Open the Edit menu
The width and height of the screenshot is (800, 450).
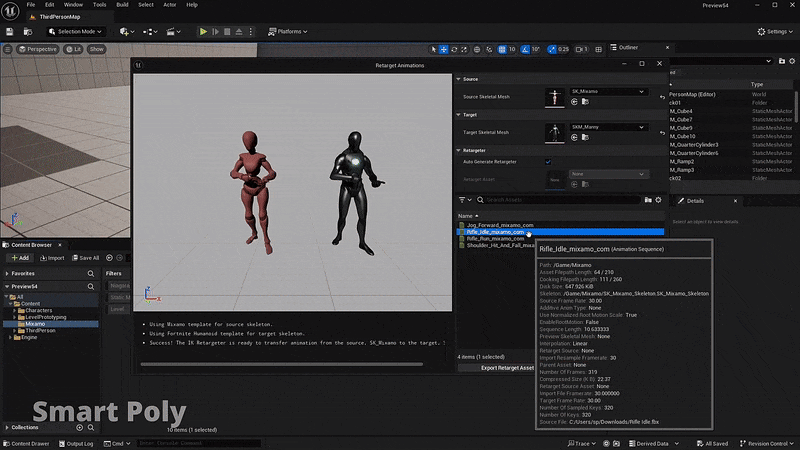click(x=49, y=5)
